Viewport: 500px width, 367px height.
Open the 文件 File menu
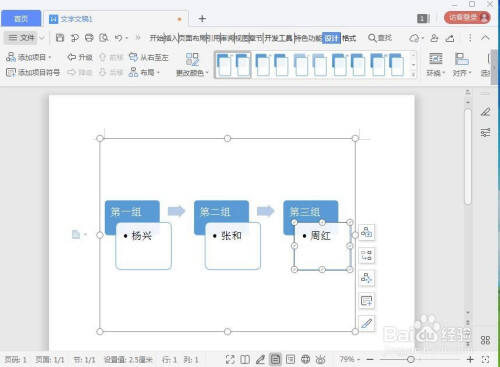[22, 38]
